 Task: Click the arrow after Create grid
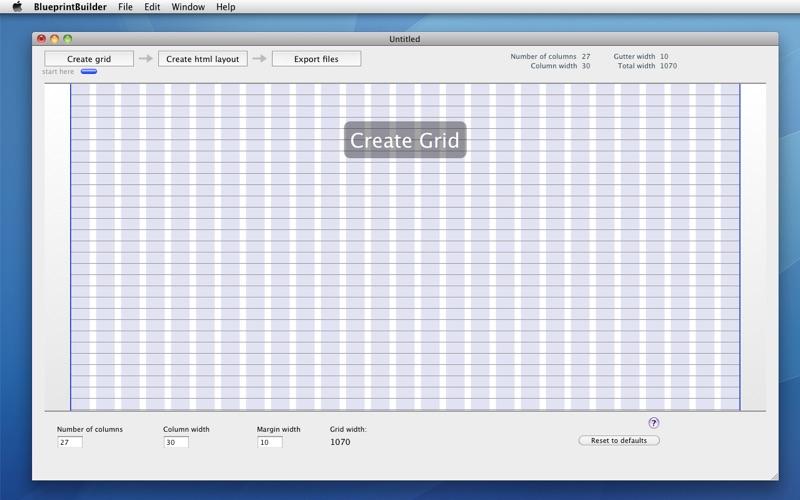point(146,59)
